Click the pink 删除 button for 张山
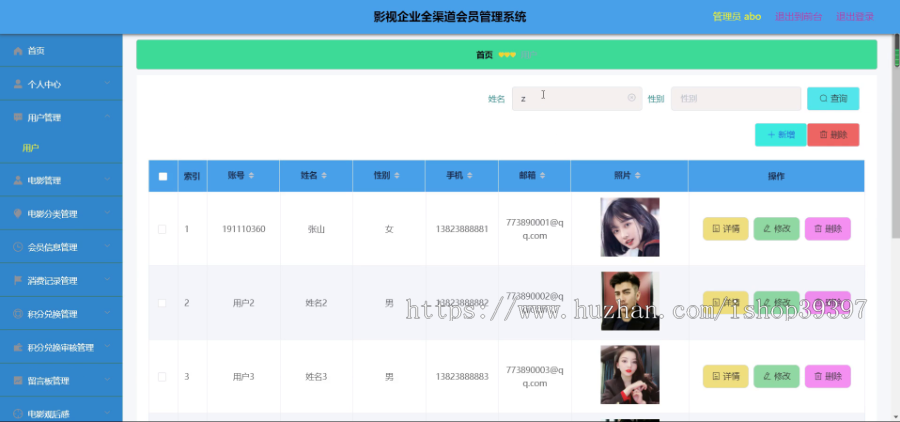Image resolution: width=900 pixels, height=422 pixels. (828, 229)
